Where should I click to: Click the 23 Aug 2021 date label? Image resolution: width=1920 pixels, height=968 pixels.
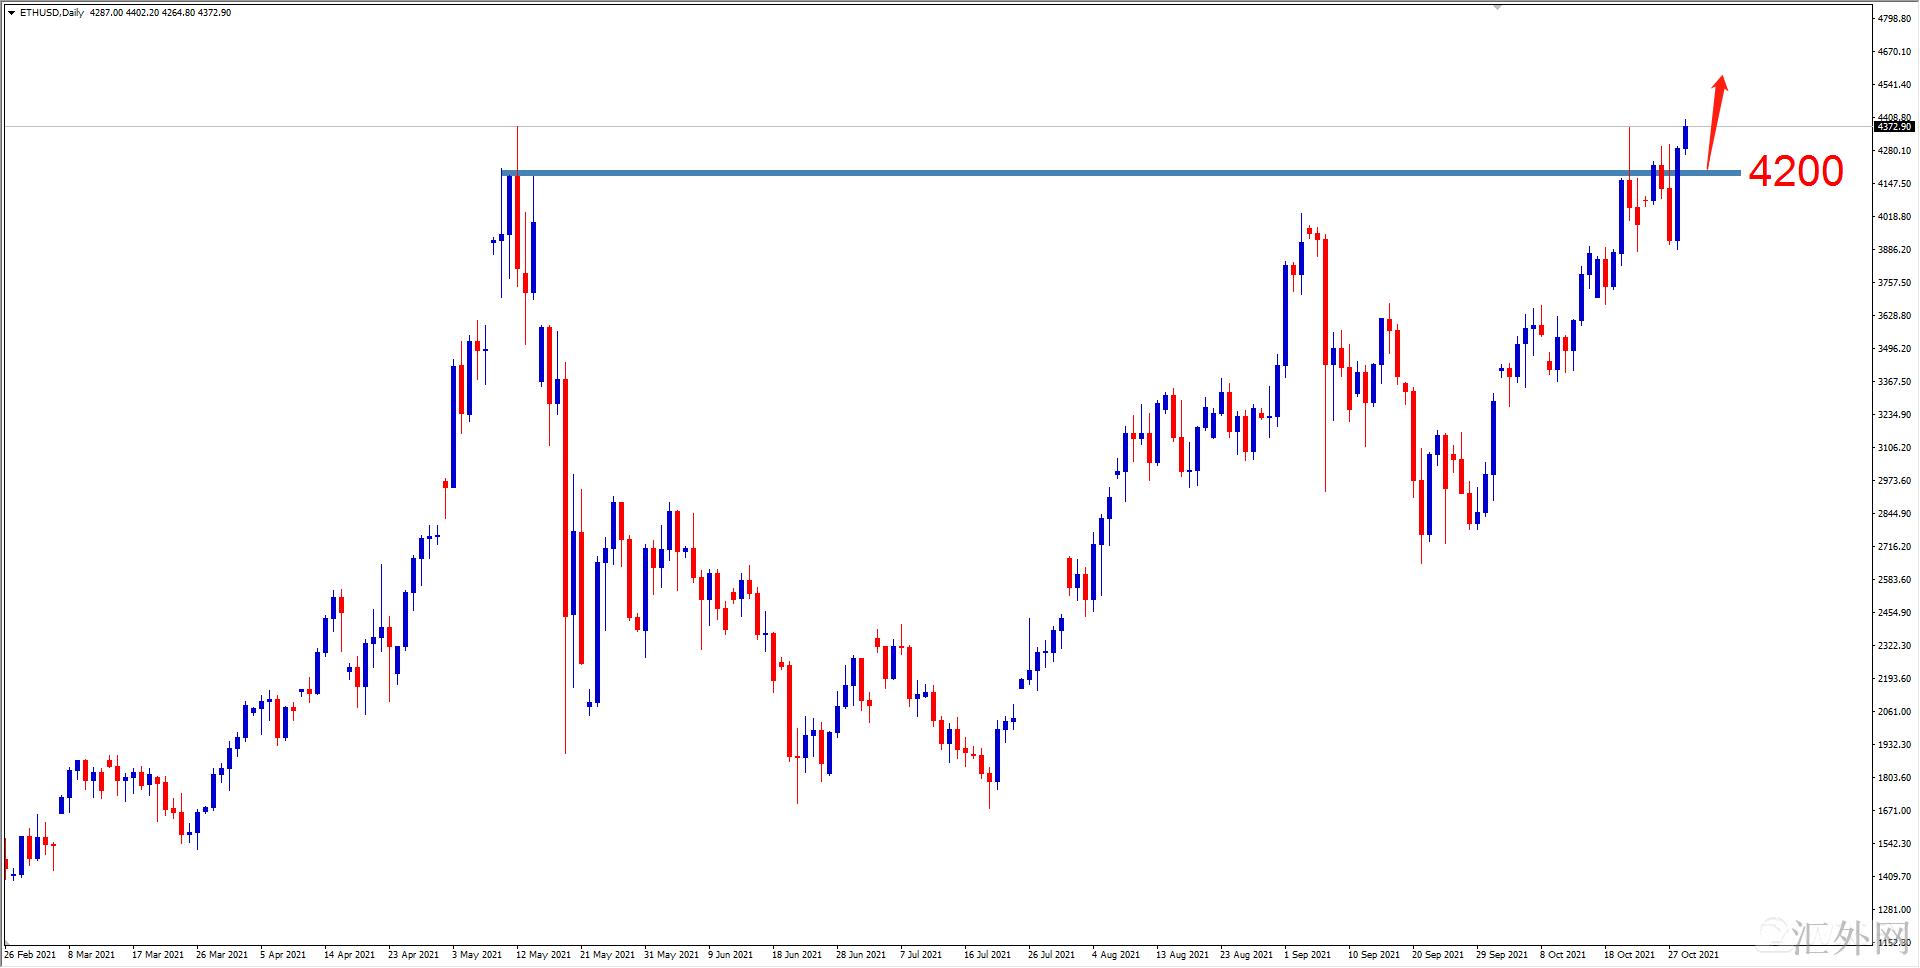1246,955
